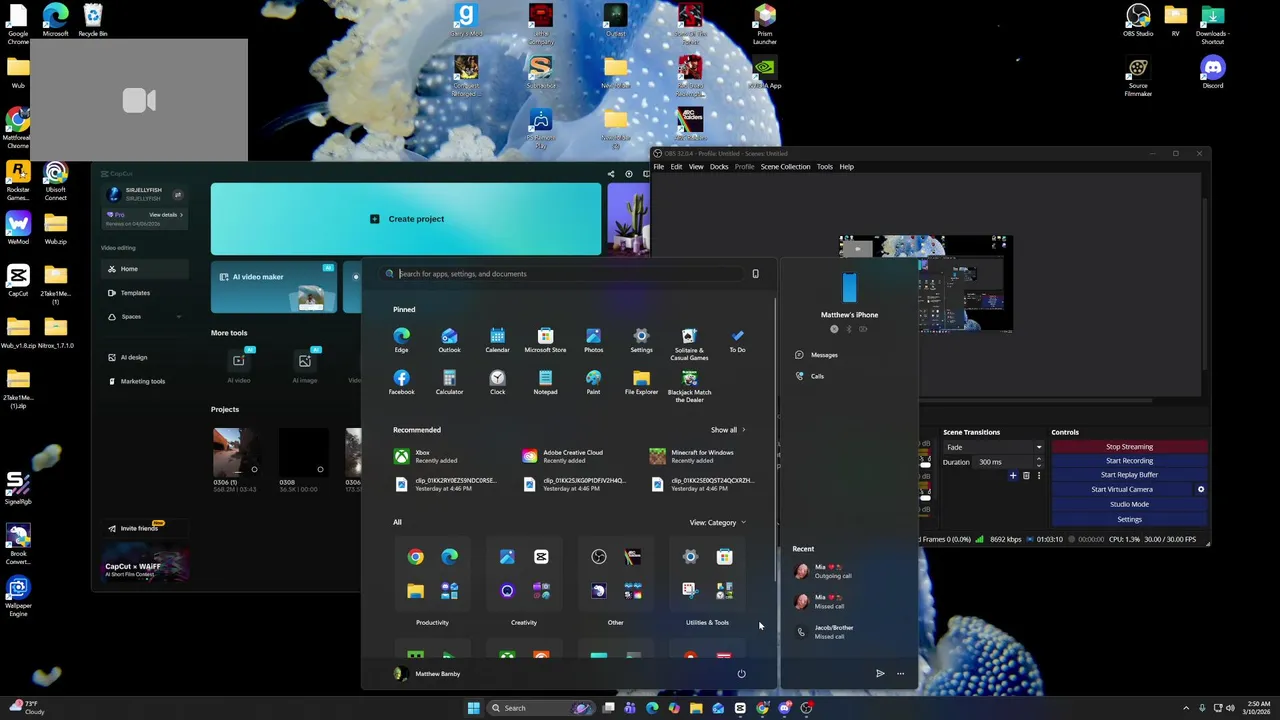Open Discord desktop shortcut
This screenshot has width=1280, height=720.
click(x=1213, y=72)
